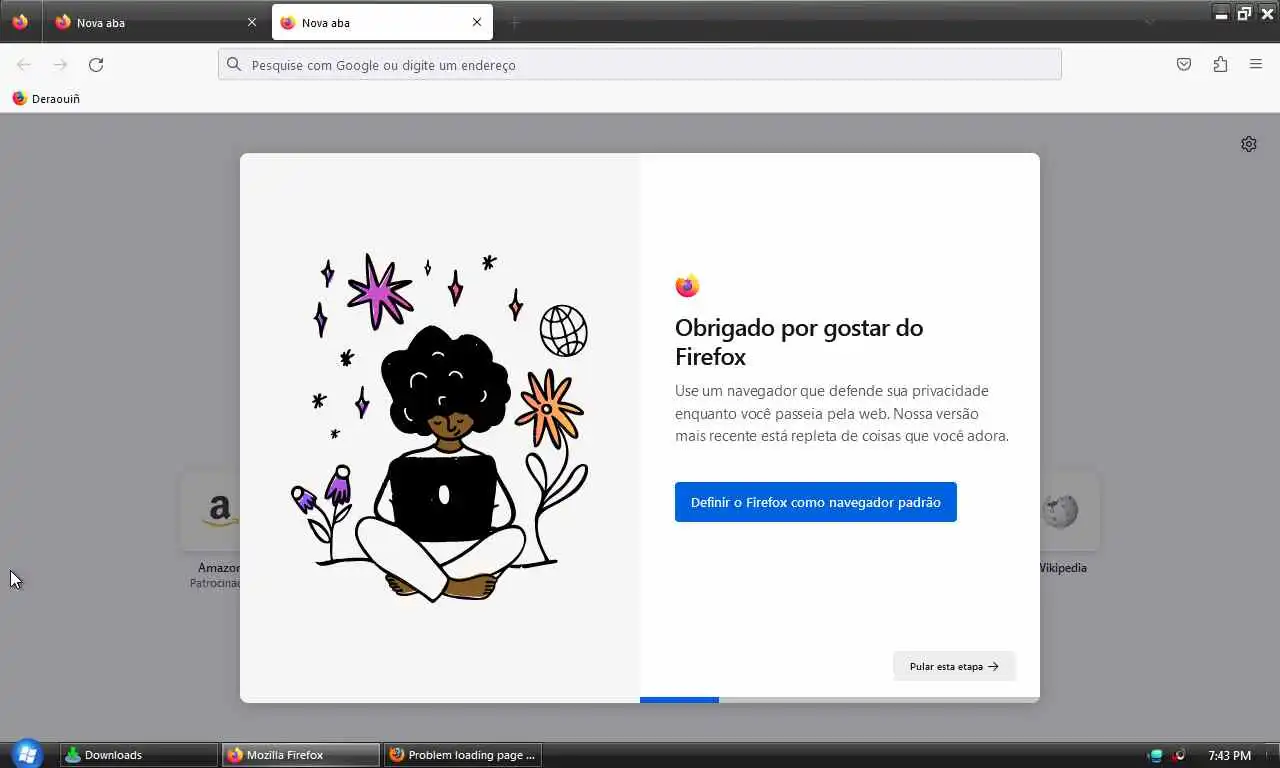Click the network tray icon
This screenshot has width=1280, height=768.
1156,755
